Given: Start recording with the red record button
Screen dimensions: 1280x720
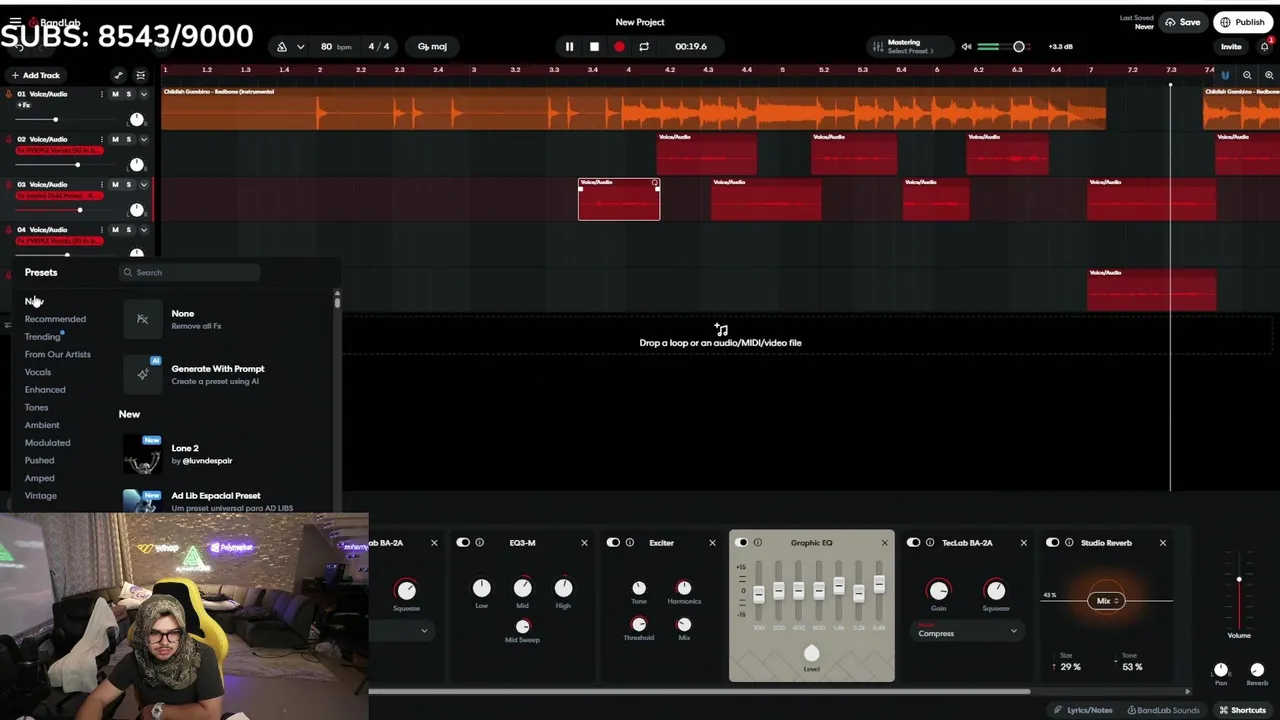Looking at the screenshot, I should (x=619, y=47).
